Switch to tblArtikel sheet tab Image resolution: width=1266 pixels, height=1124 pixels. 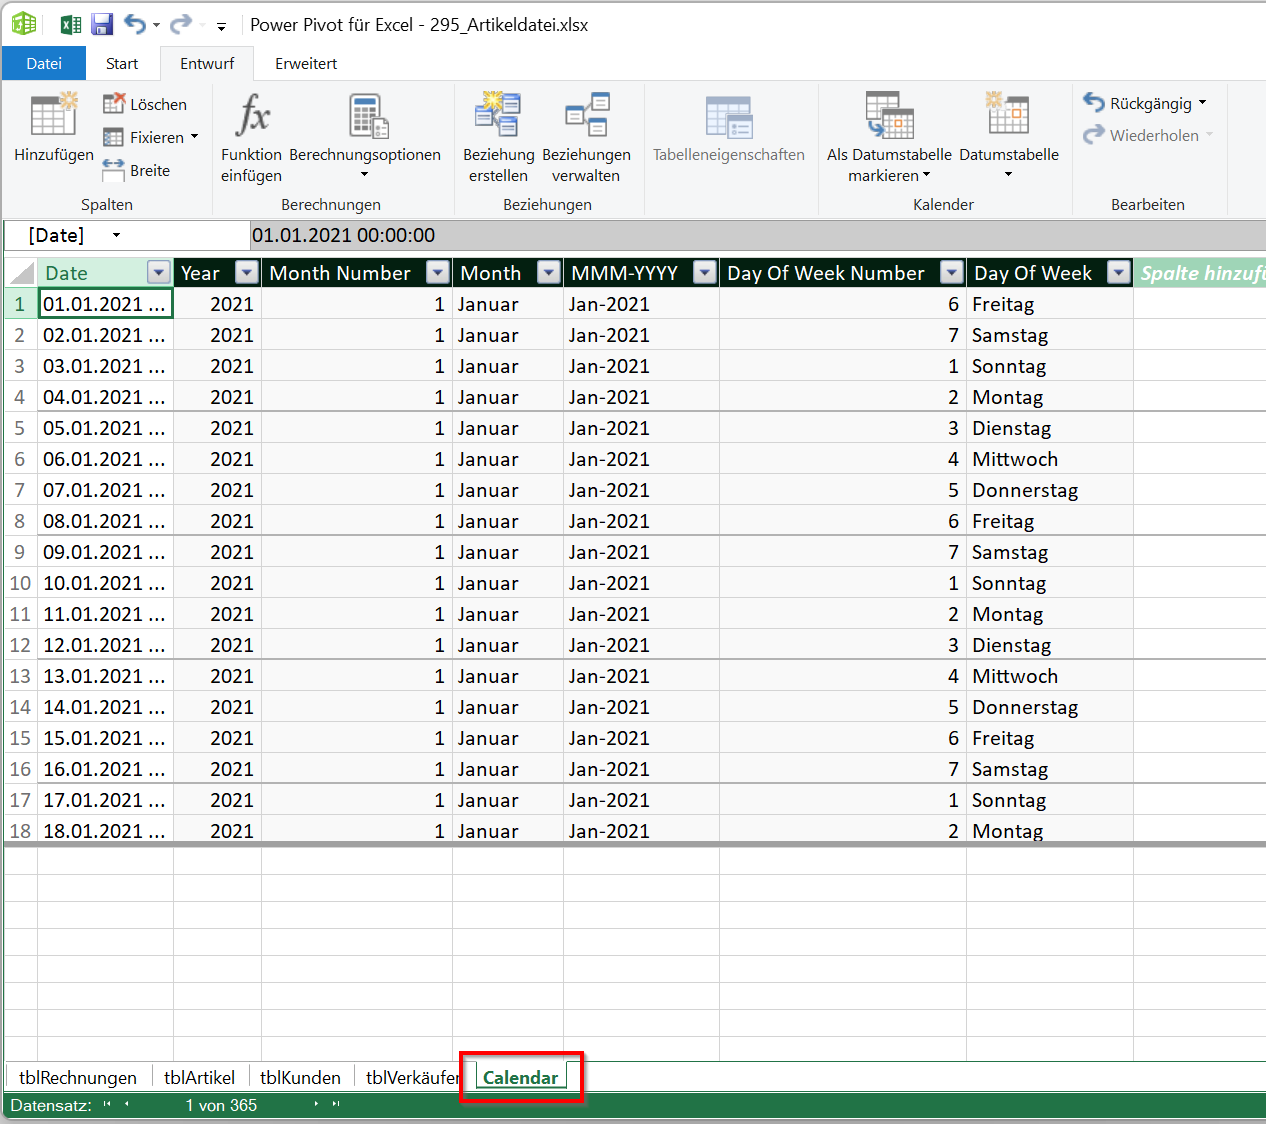tap(199, 1077)
